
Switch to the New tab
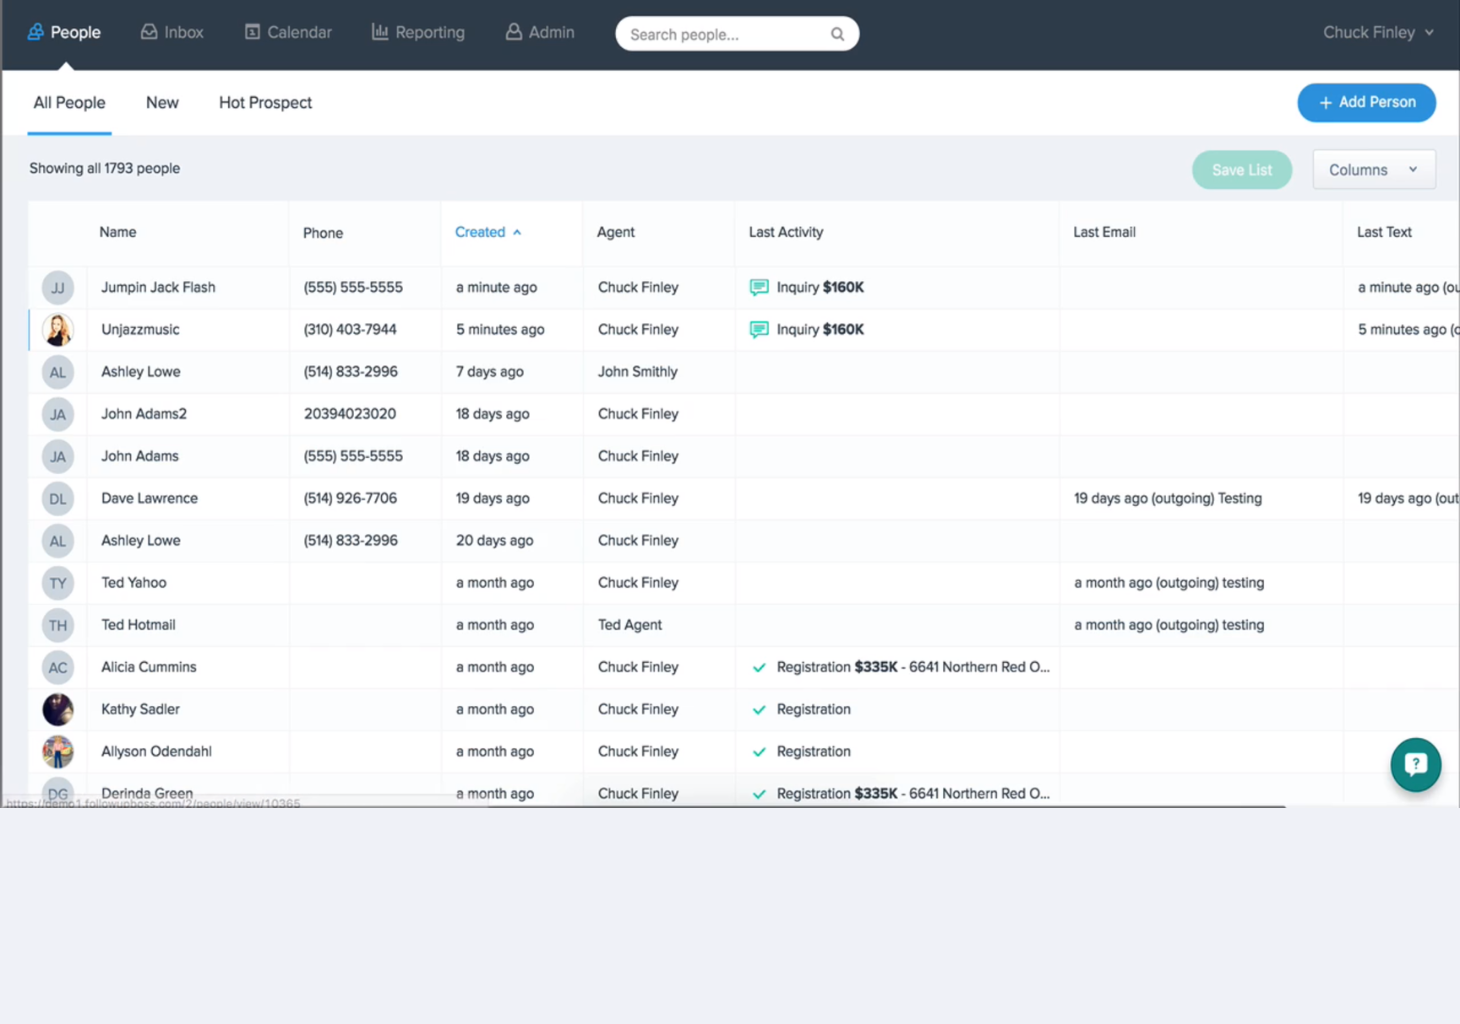pyautogui.click(x=162, y=102)
